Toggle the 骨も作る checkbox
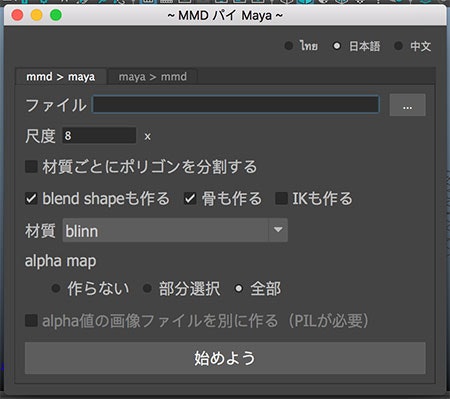Viewport: 450px width, 399px height. click(190, 198)
